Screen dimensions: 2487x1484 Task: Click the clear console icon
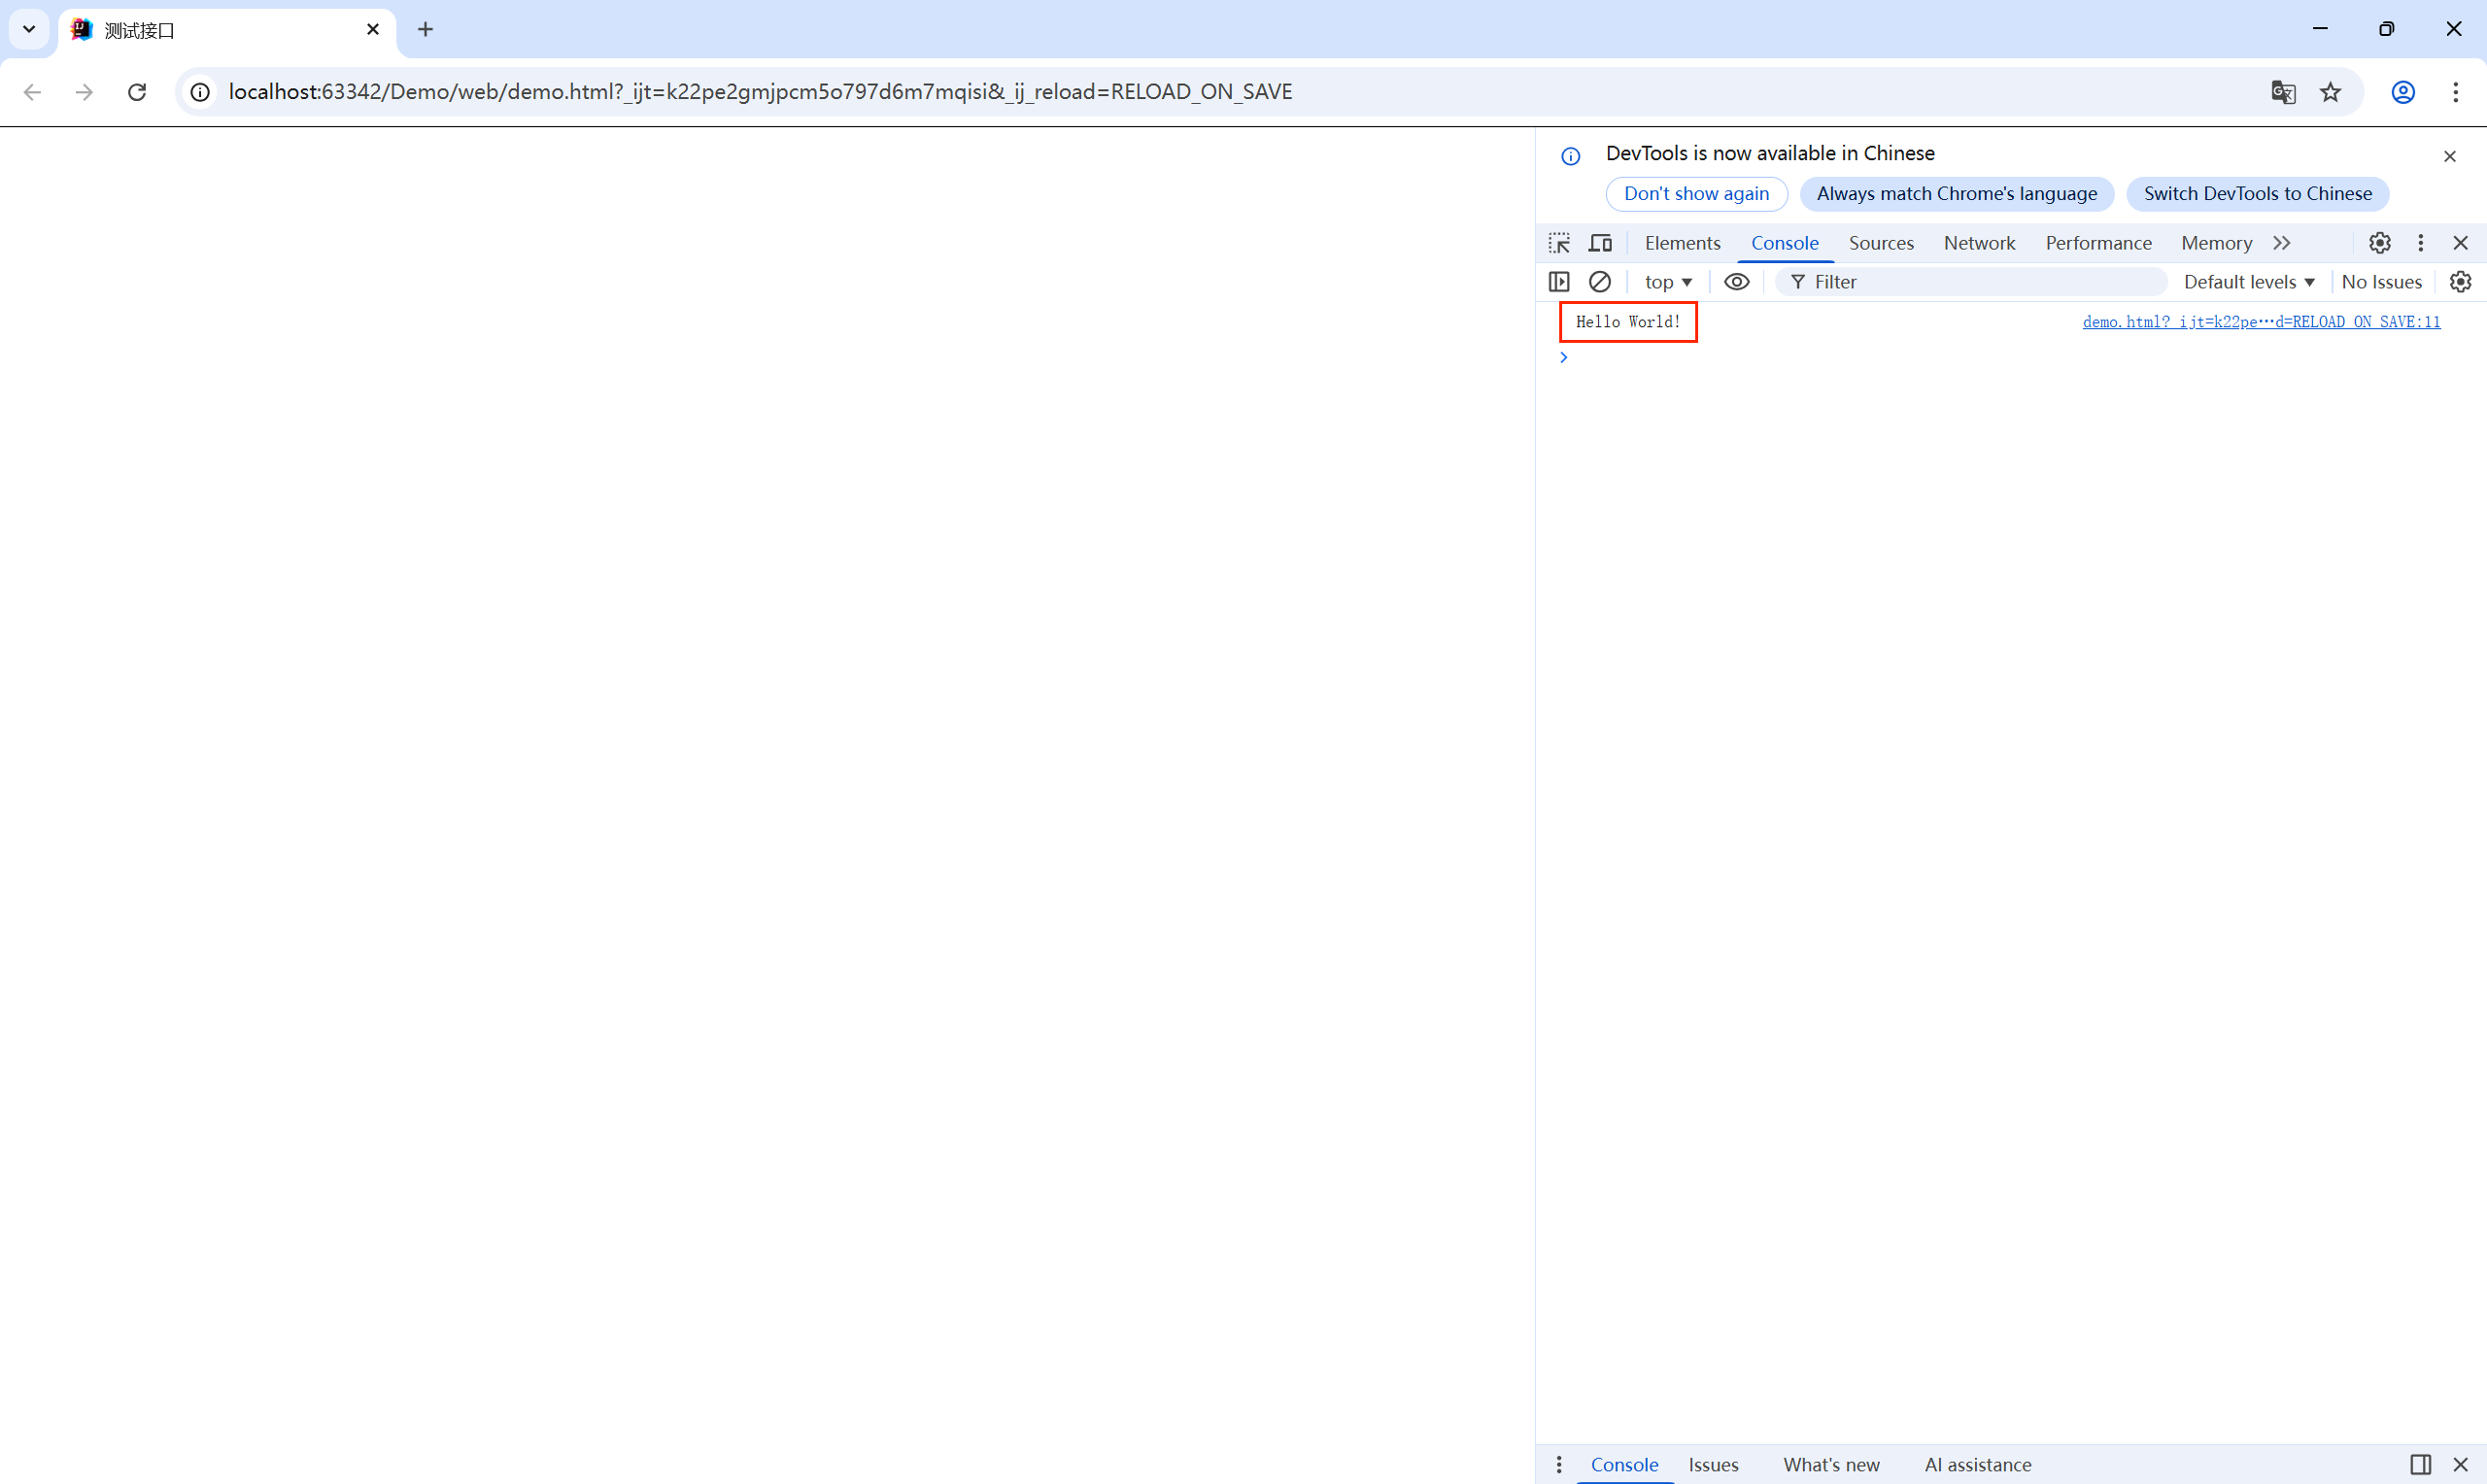coord(1600,282)
